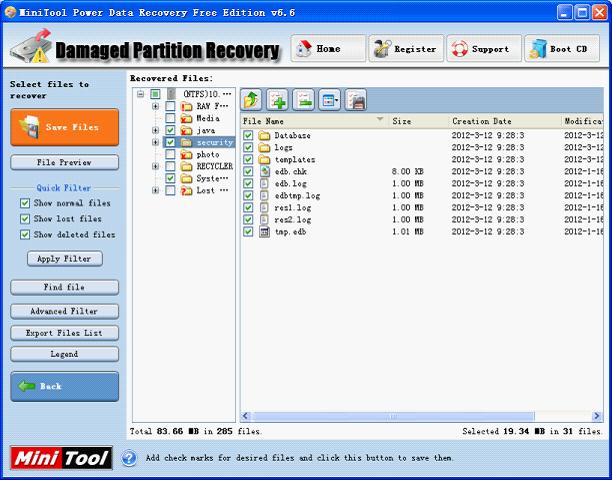Check the Media folder checkbox in tree
612x480 pixels.
[x=170, y=118]
